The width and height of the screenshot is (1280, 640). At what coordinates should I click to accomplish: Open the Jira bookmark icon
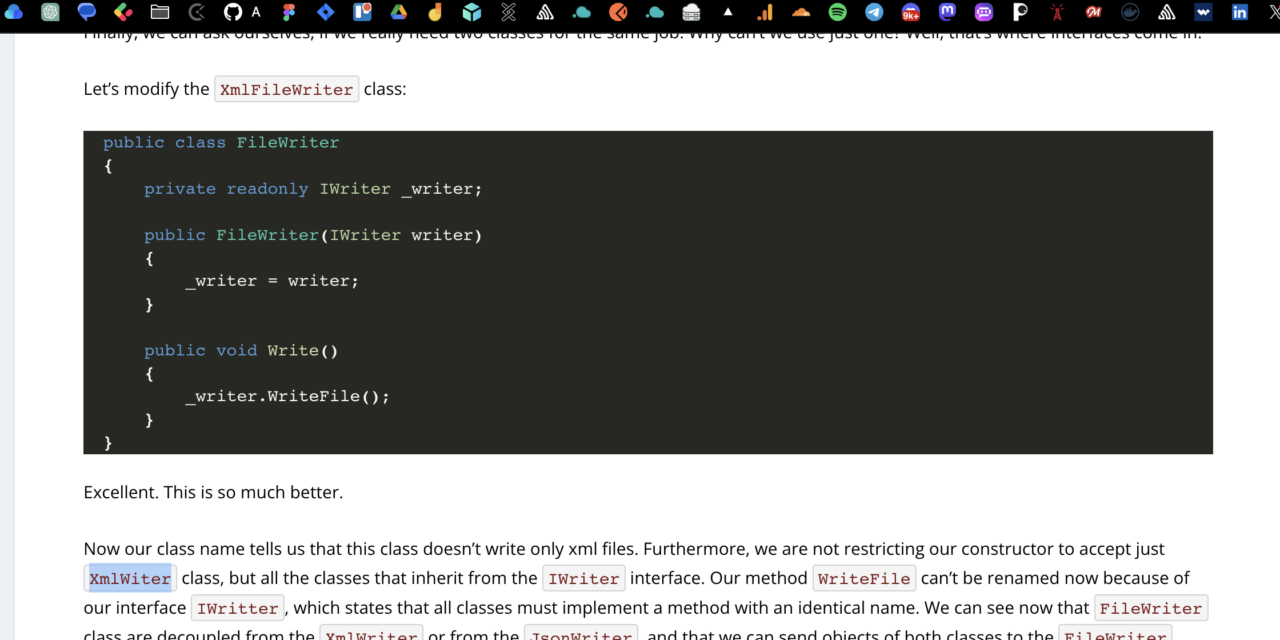(326, 12)
